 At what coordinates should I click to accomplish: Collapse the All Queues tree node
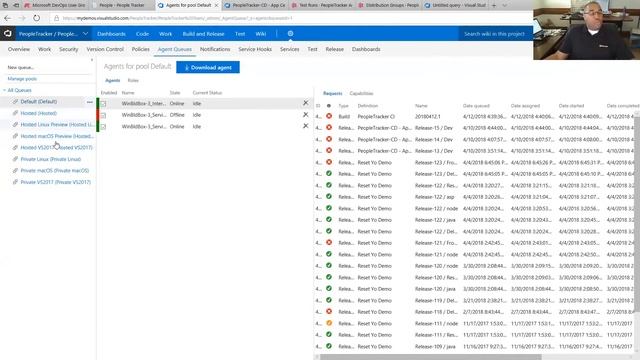coord(4,90)
